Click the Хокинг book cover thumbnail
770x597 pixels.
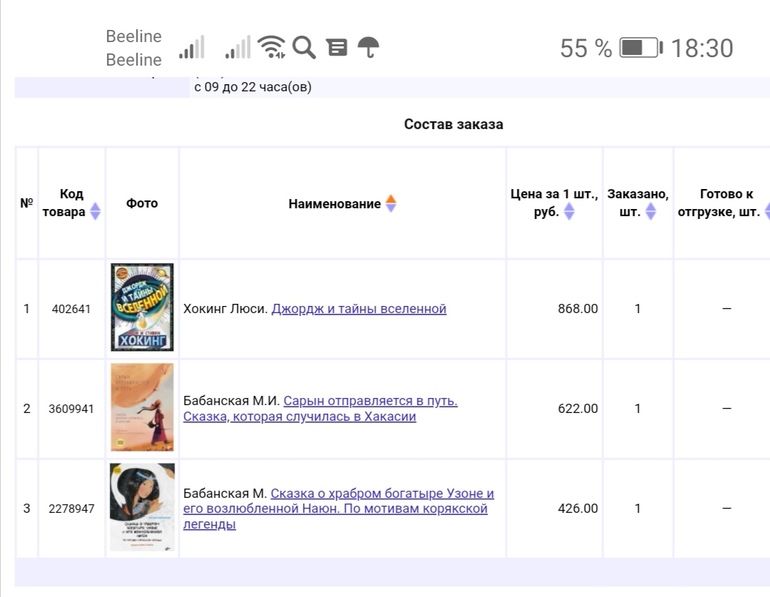point(142,308)
